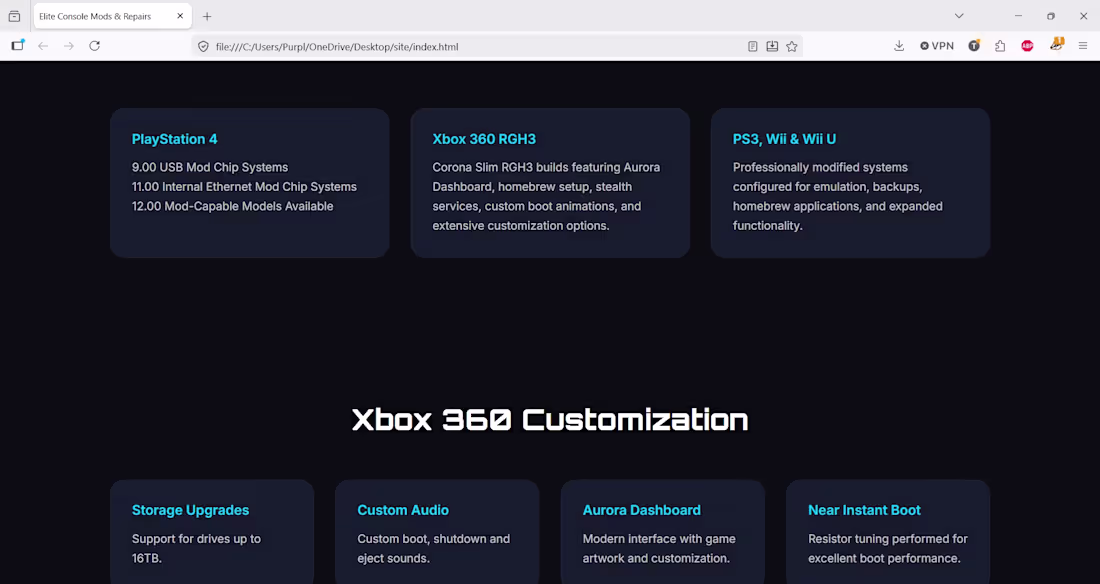Viewport: 1100px width, 584px height.
Task: Restore down the browser window
Action: coord(1050,15)
